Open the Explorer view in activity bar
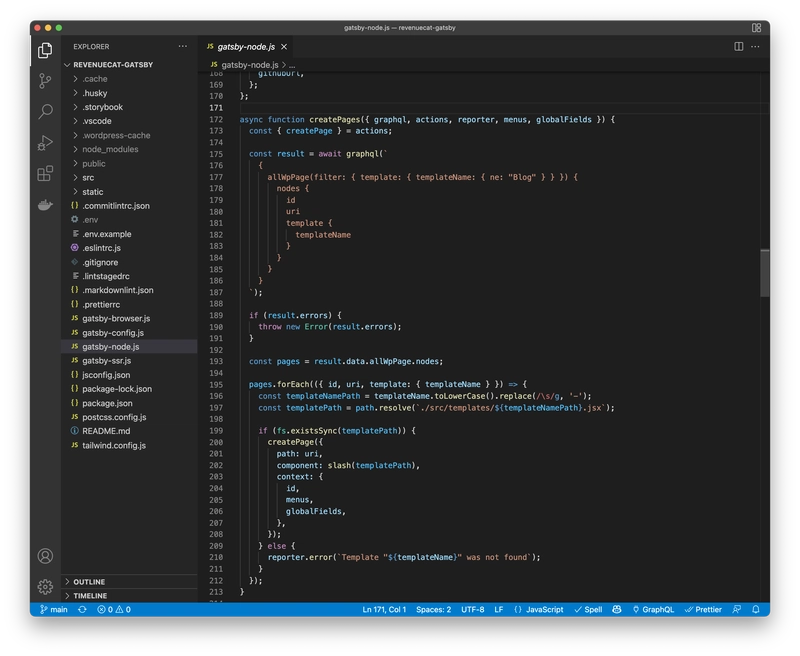800x656 pixels. [45, 50]
